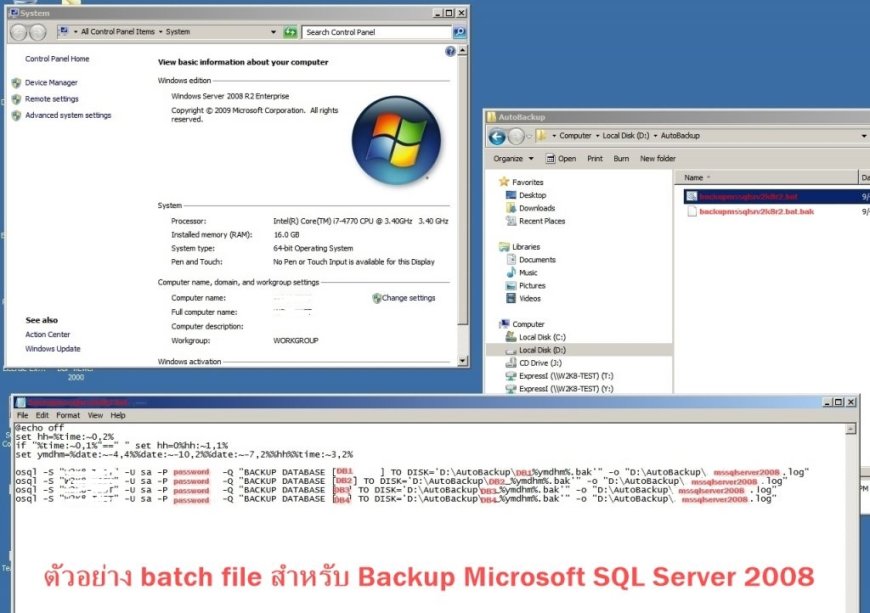Open the help question mark icon
The width and height of the screenshot is (870, 613).
[x=451, y=52]
